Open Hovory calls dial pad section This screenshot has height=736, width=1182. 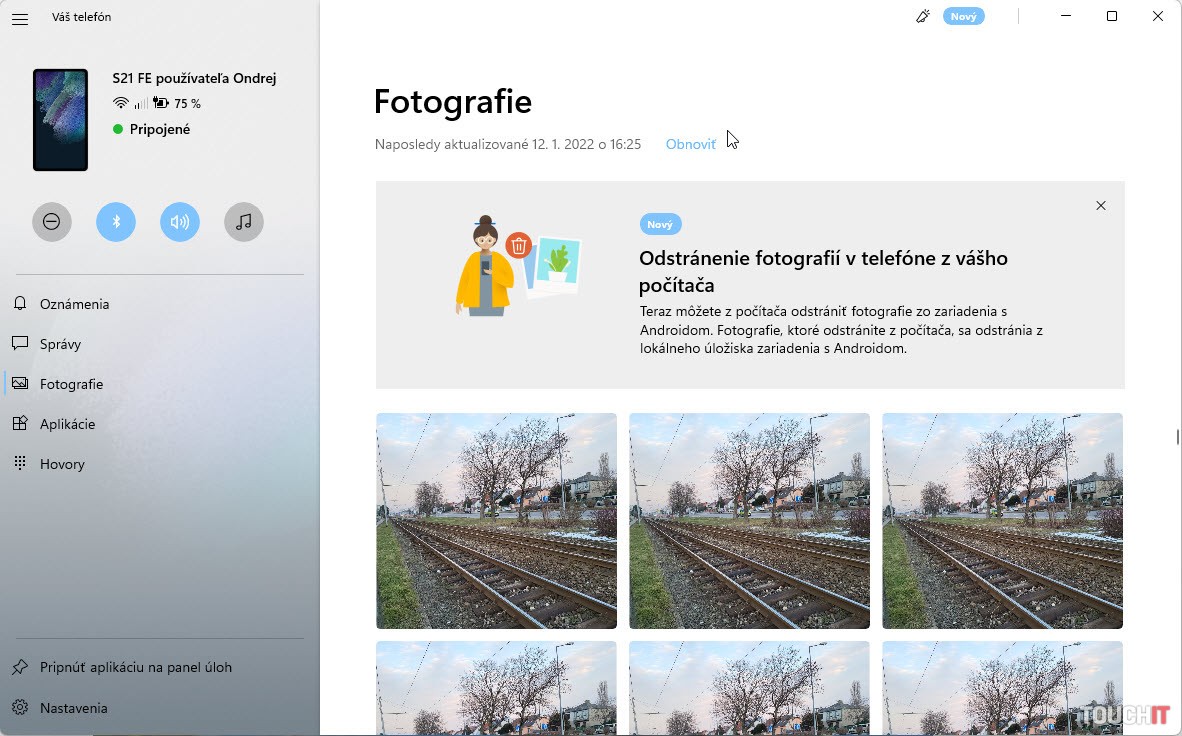tap(62, 464)
